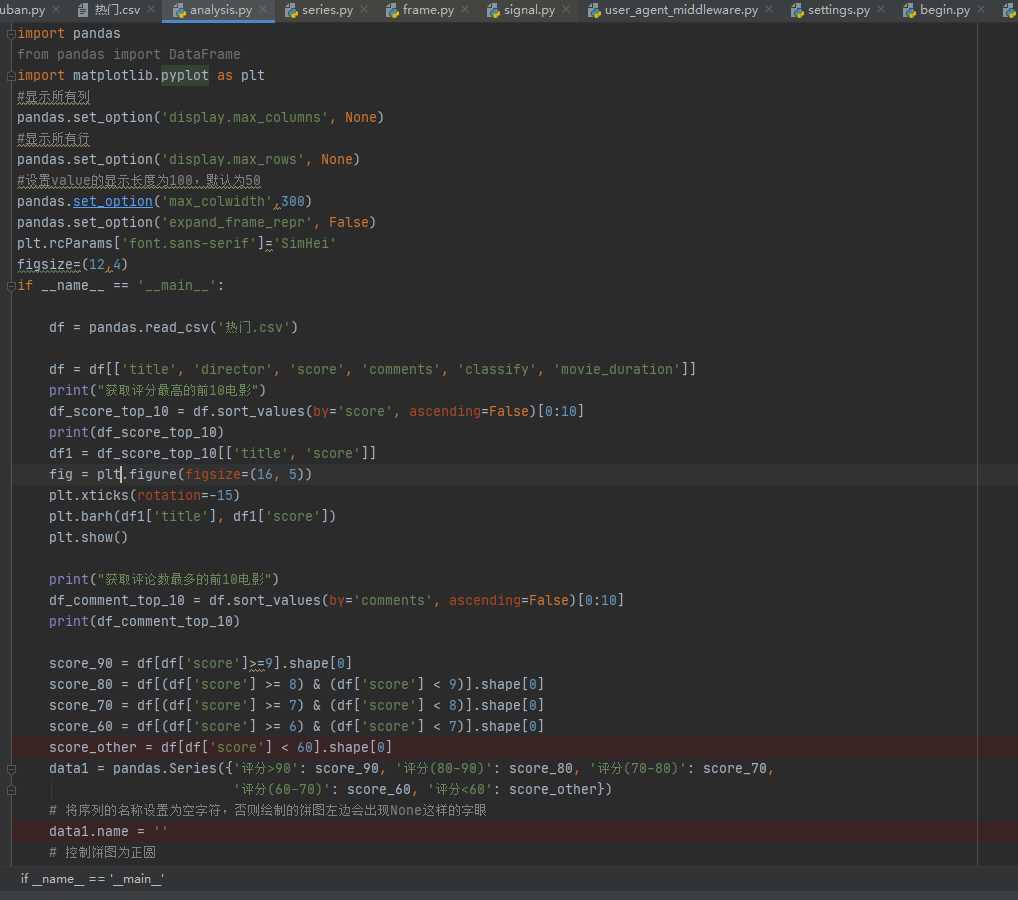Switch to the frame.py tab
Viewport: 1018px width, 900px height.
pyautogui.click(x=428, y=11)
